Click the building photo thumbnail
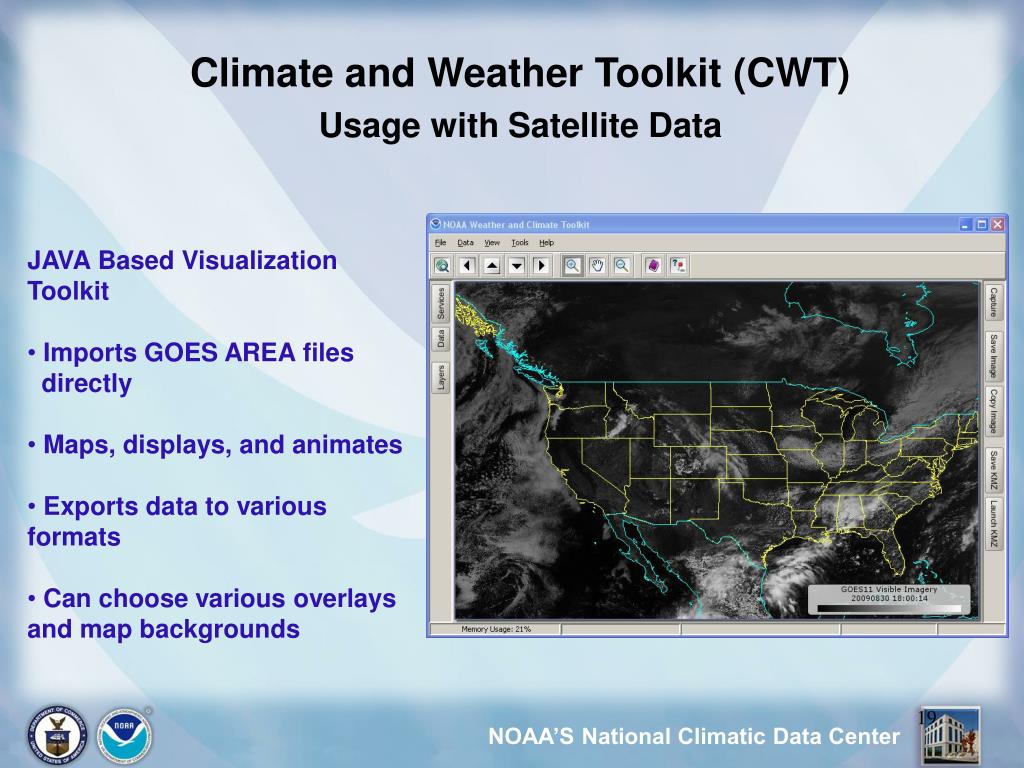 pyautogui.click(x=950, y=736)
